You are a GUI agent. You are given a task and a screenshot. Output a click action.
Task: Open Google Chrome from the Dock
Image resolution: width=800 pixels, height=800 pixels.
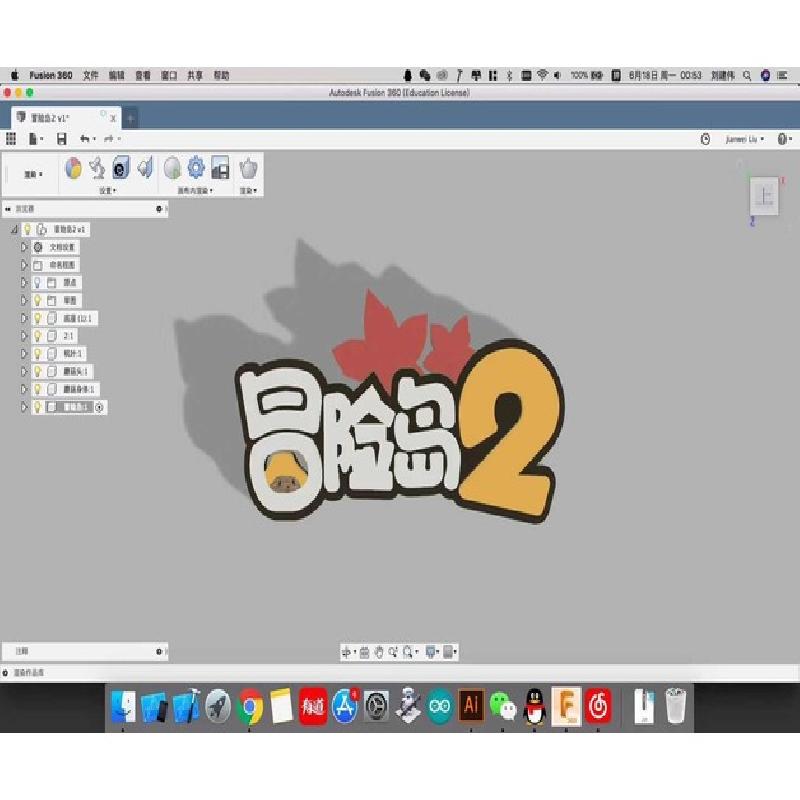(x=249, y=706)
